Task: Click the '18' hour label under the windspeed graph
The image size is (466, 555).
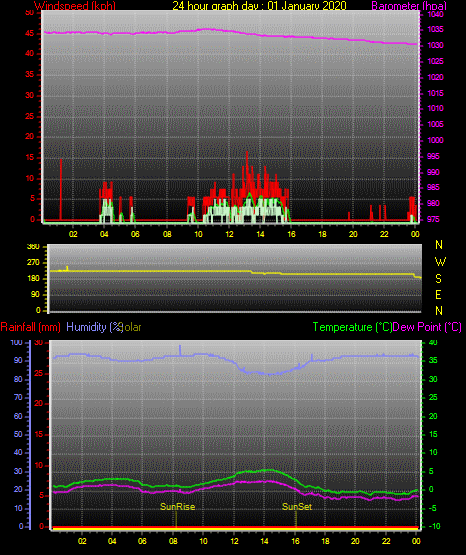Action: [x=322, y=234]
